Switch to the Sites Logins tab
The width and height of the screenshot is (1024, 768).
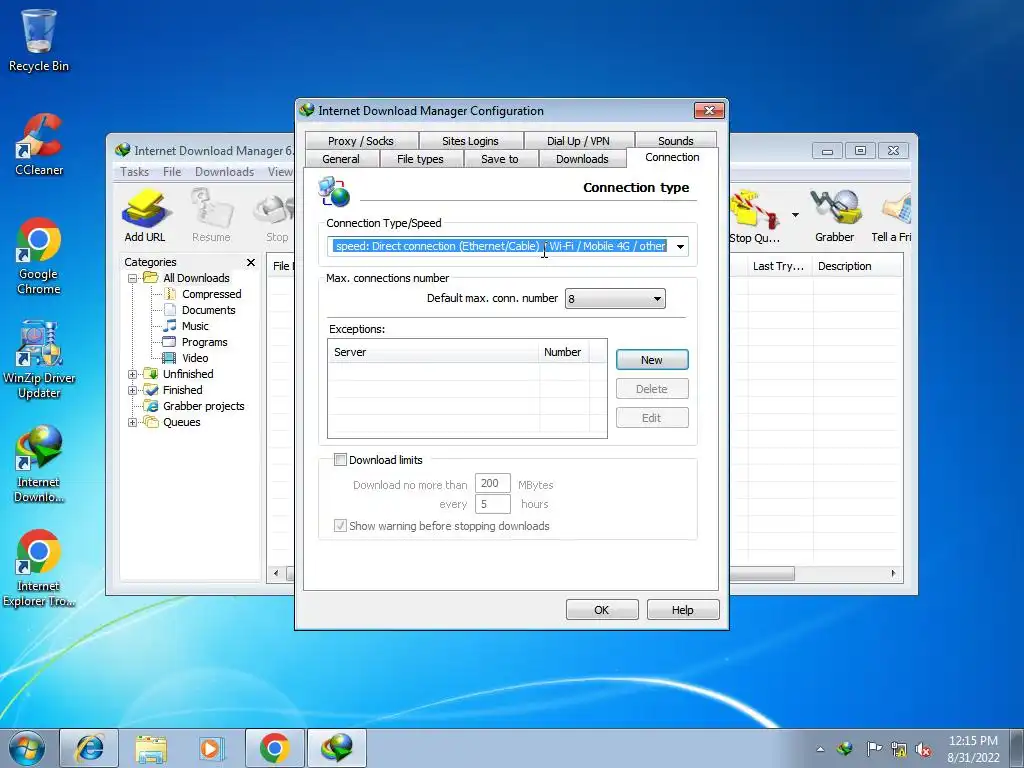(470, 140)
